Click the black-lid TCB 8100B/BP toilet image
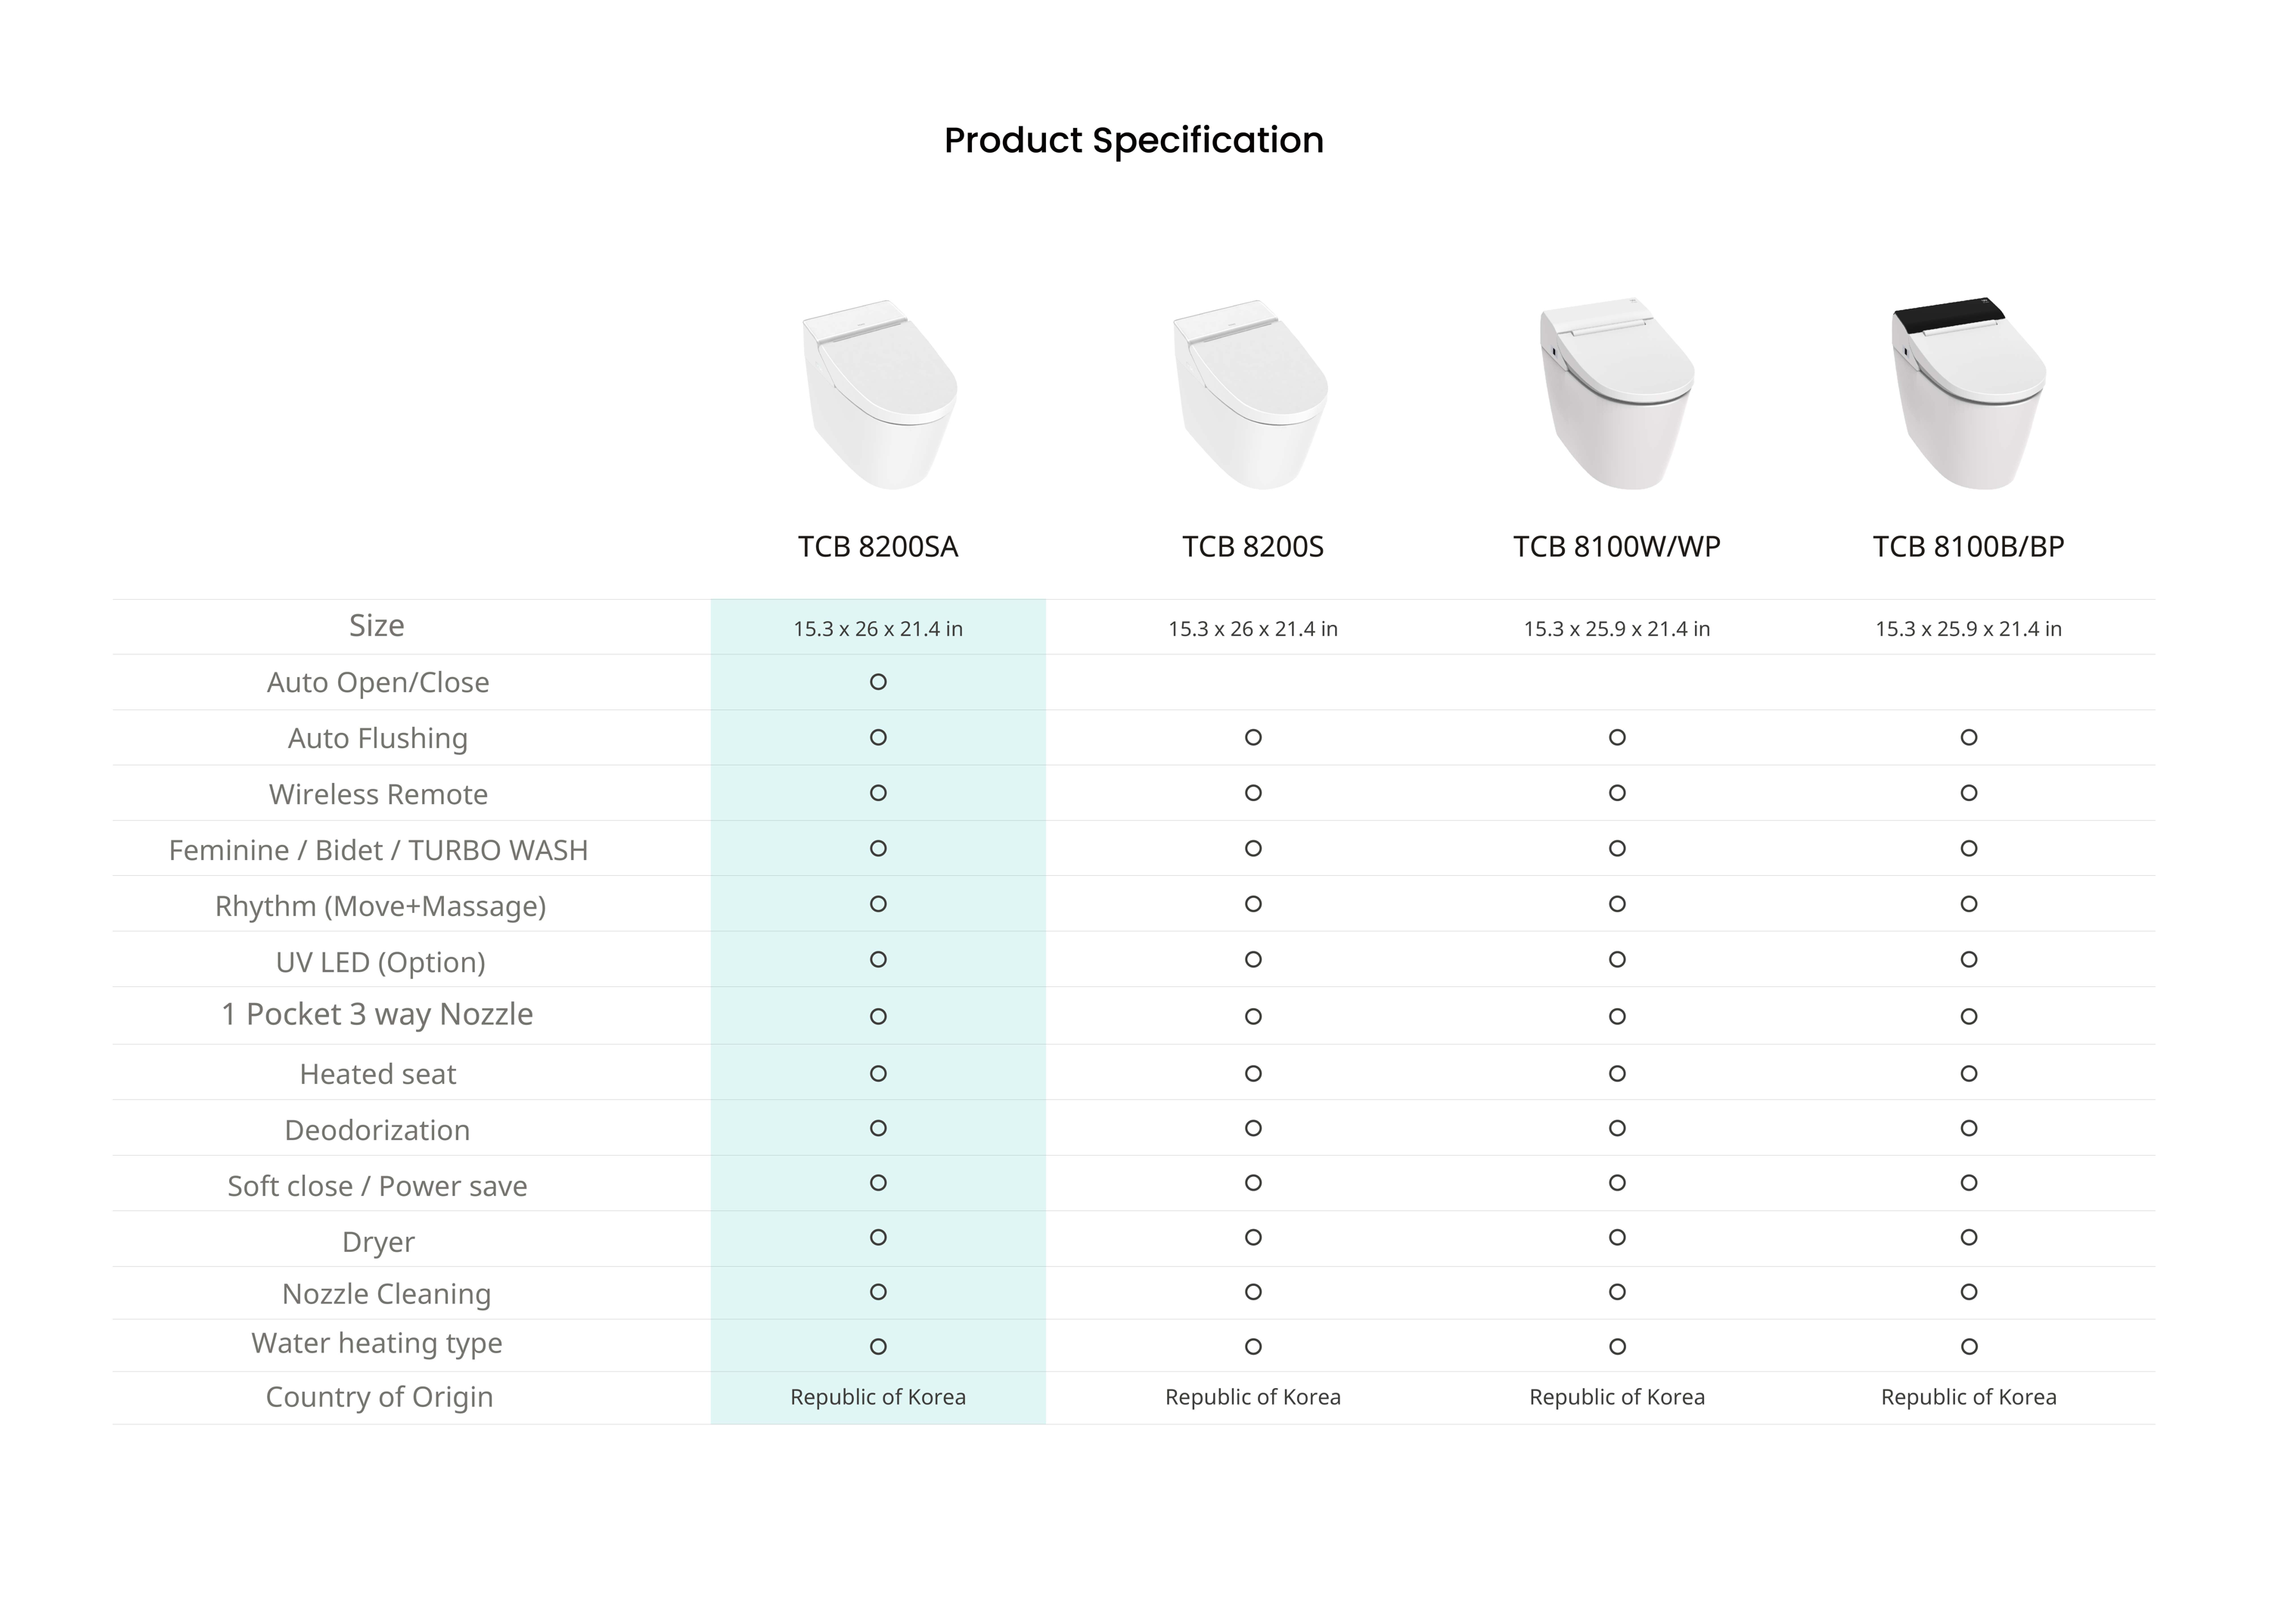 (x=1968, y=393)
